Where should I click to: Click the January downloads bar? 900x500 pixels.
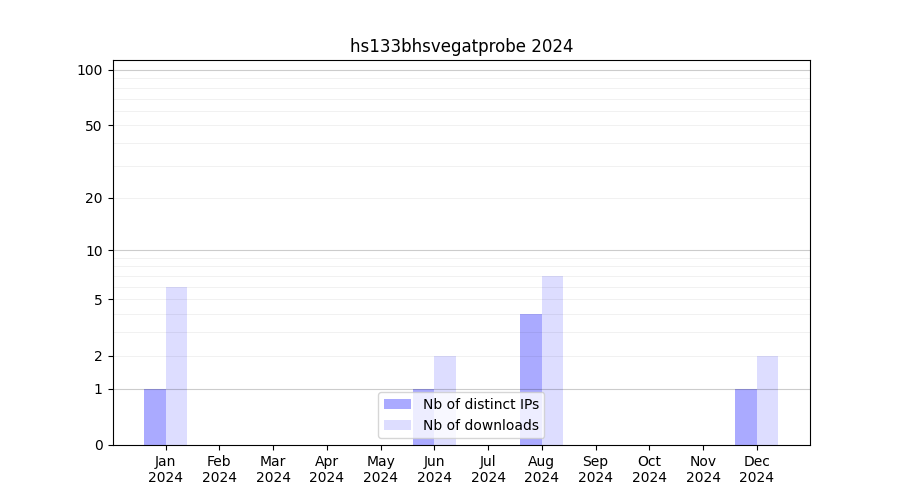176,366
